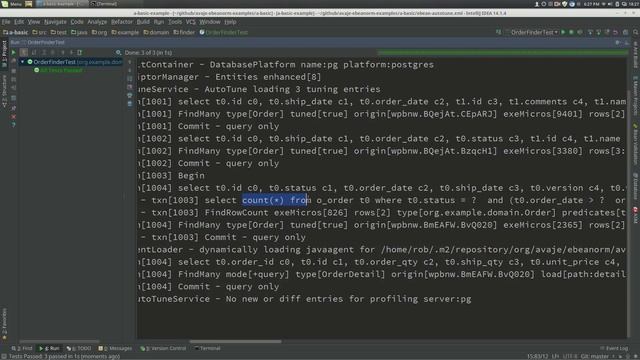Image resolution: width=640 pixels, height=360 pixels.
Task: Click print icon in console gutter
Action: (x=130, y=96)
